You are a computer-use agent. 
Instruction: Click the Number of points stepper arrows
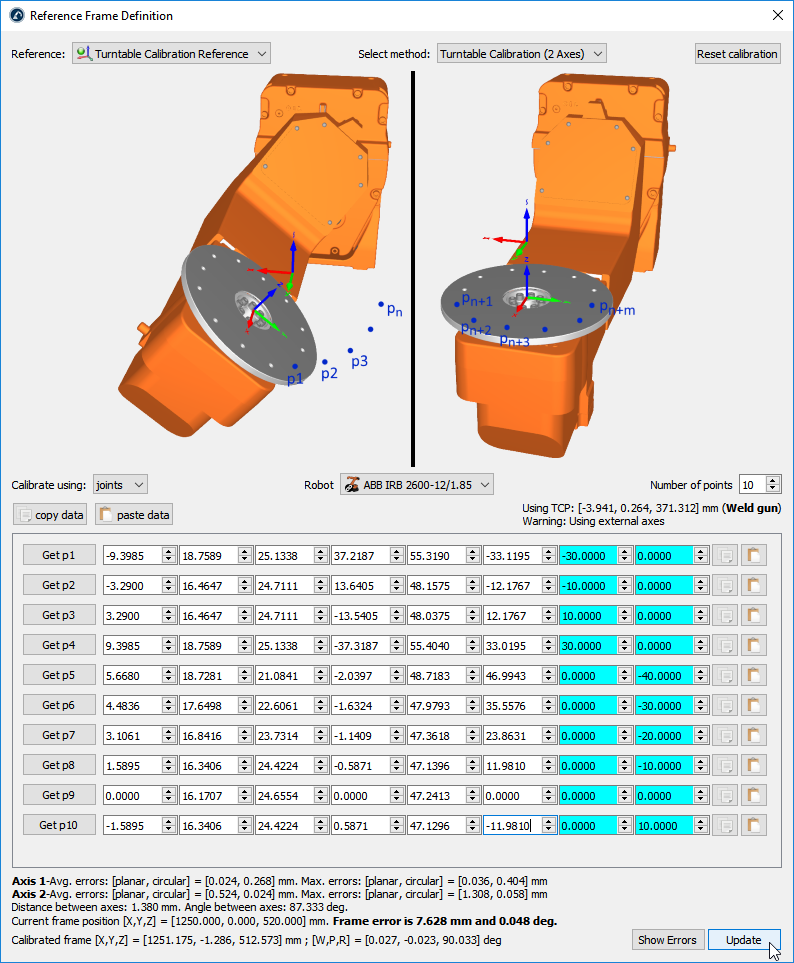[x=773, y=485]
